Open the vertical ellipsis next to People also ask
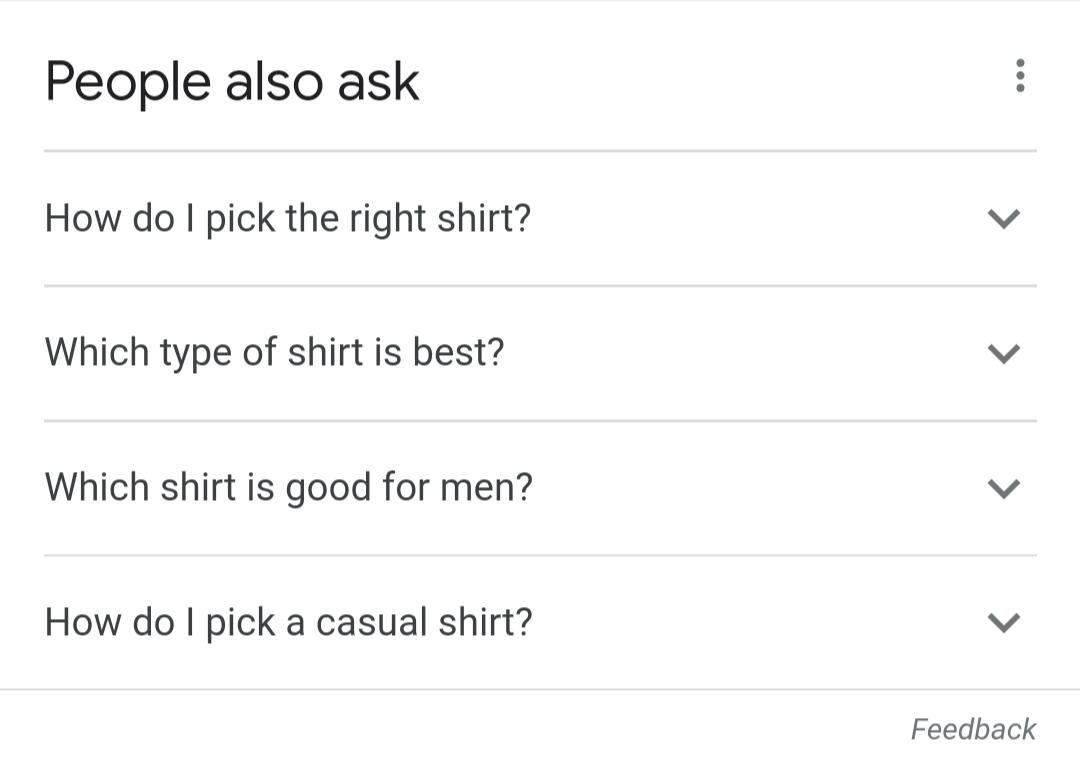Screen dimensions: 1080x767 pos(1019,76)
